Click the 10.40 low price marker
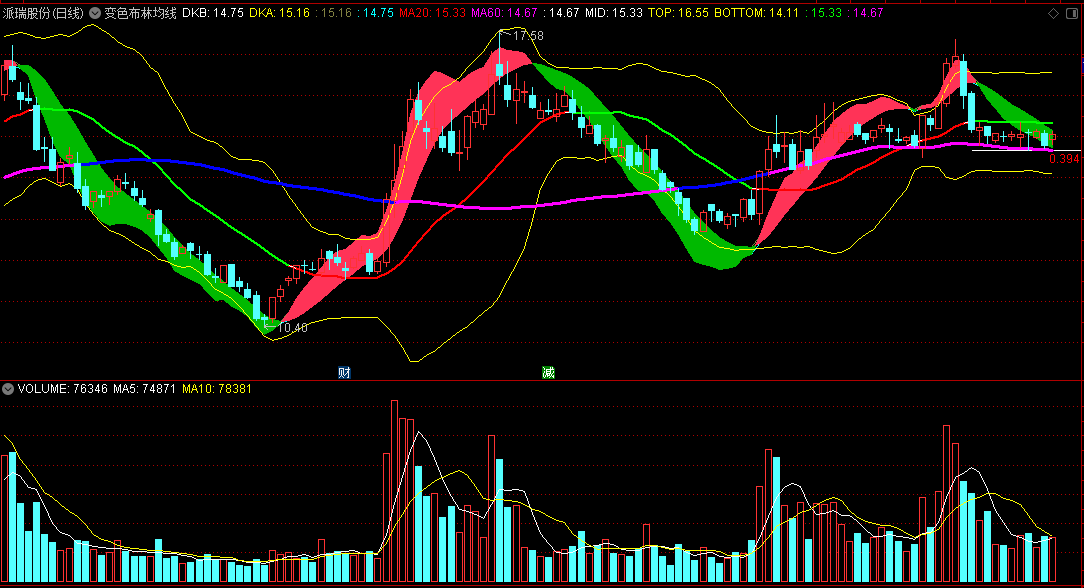1084x588 pixels. click(x=292, y=328)
